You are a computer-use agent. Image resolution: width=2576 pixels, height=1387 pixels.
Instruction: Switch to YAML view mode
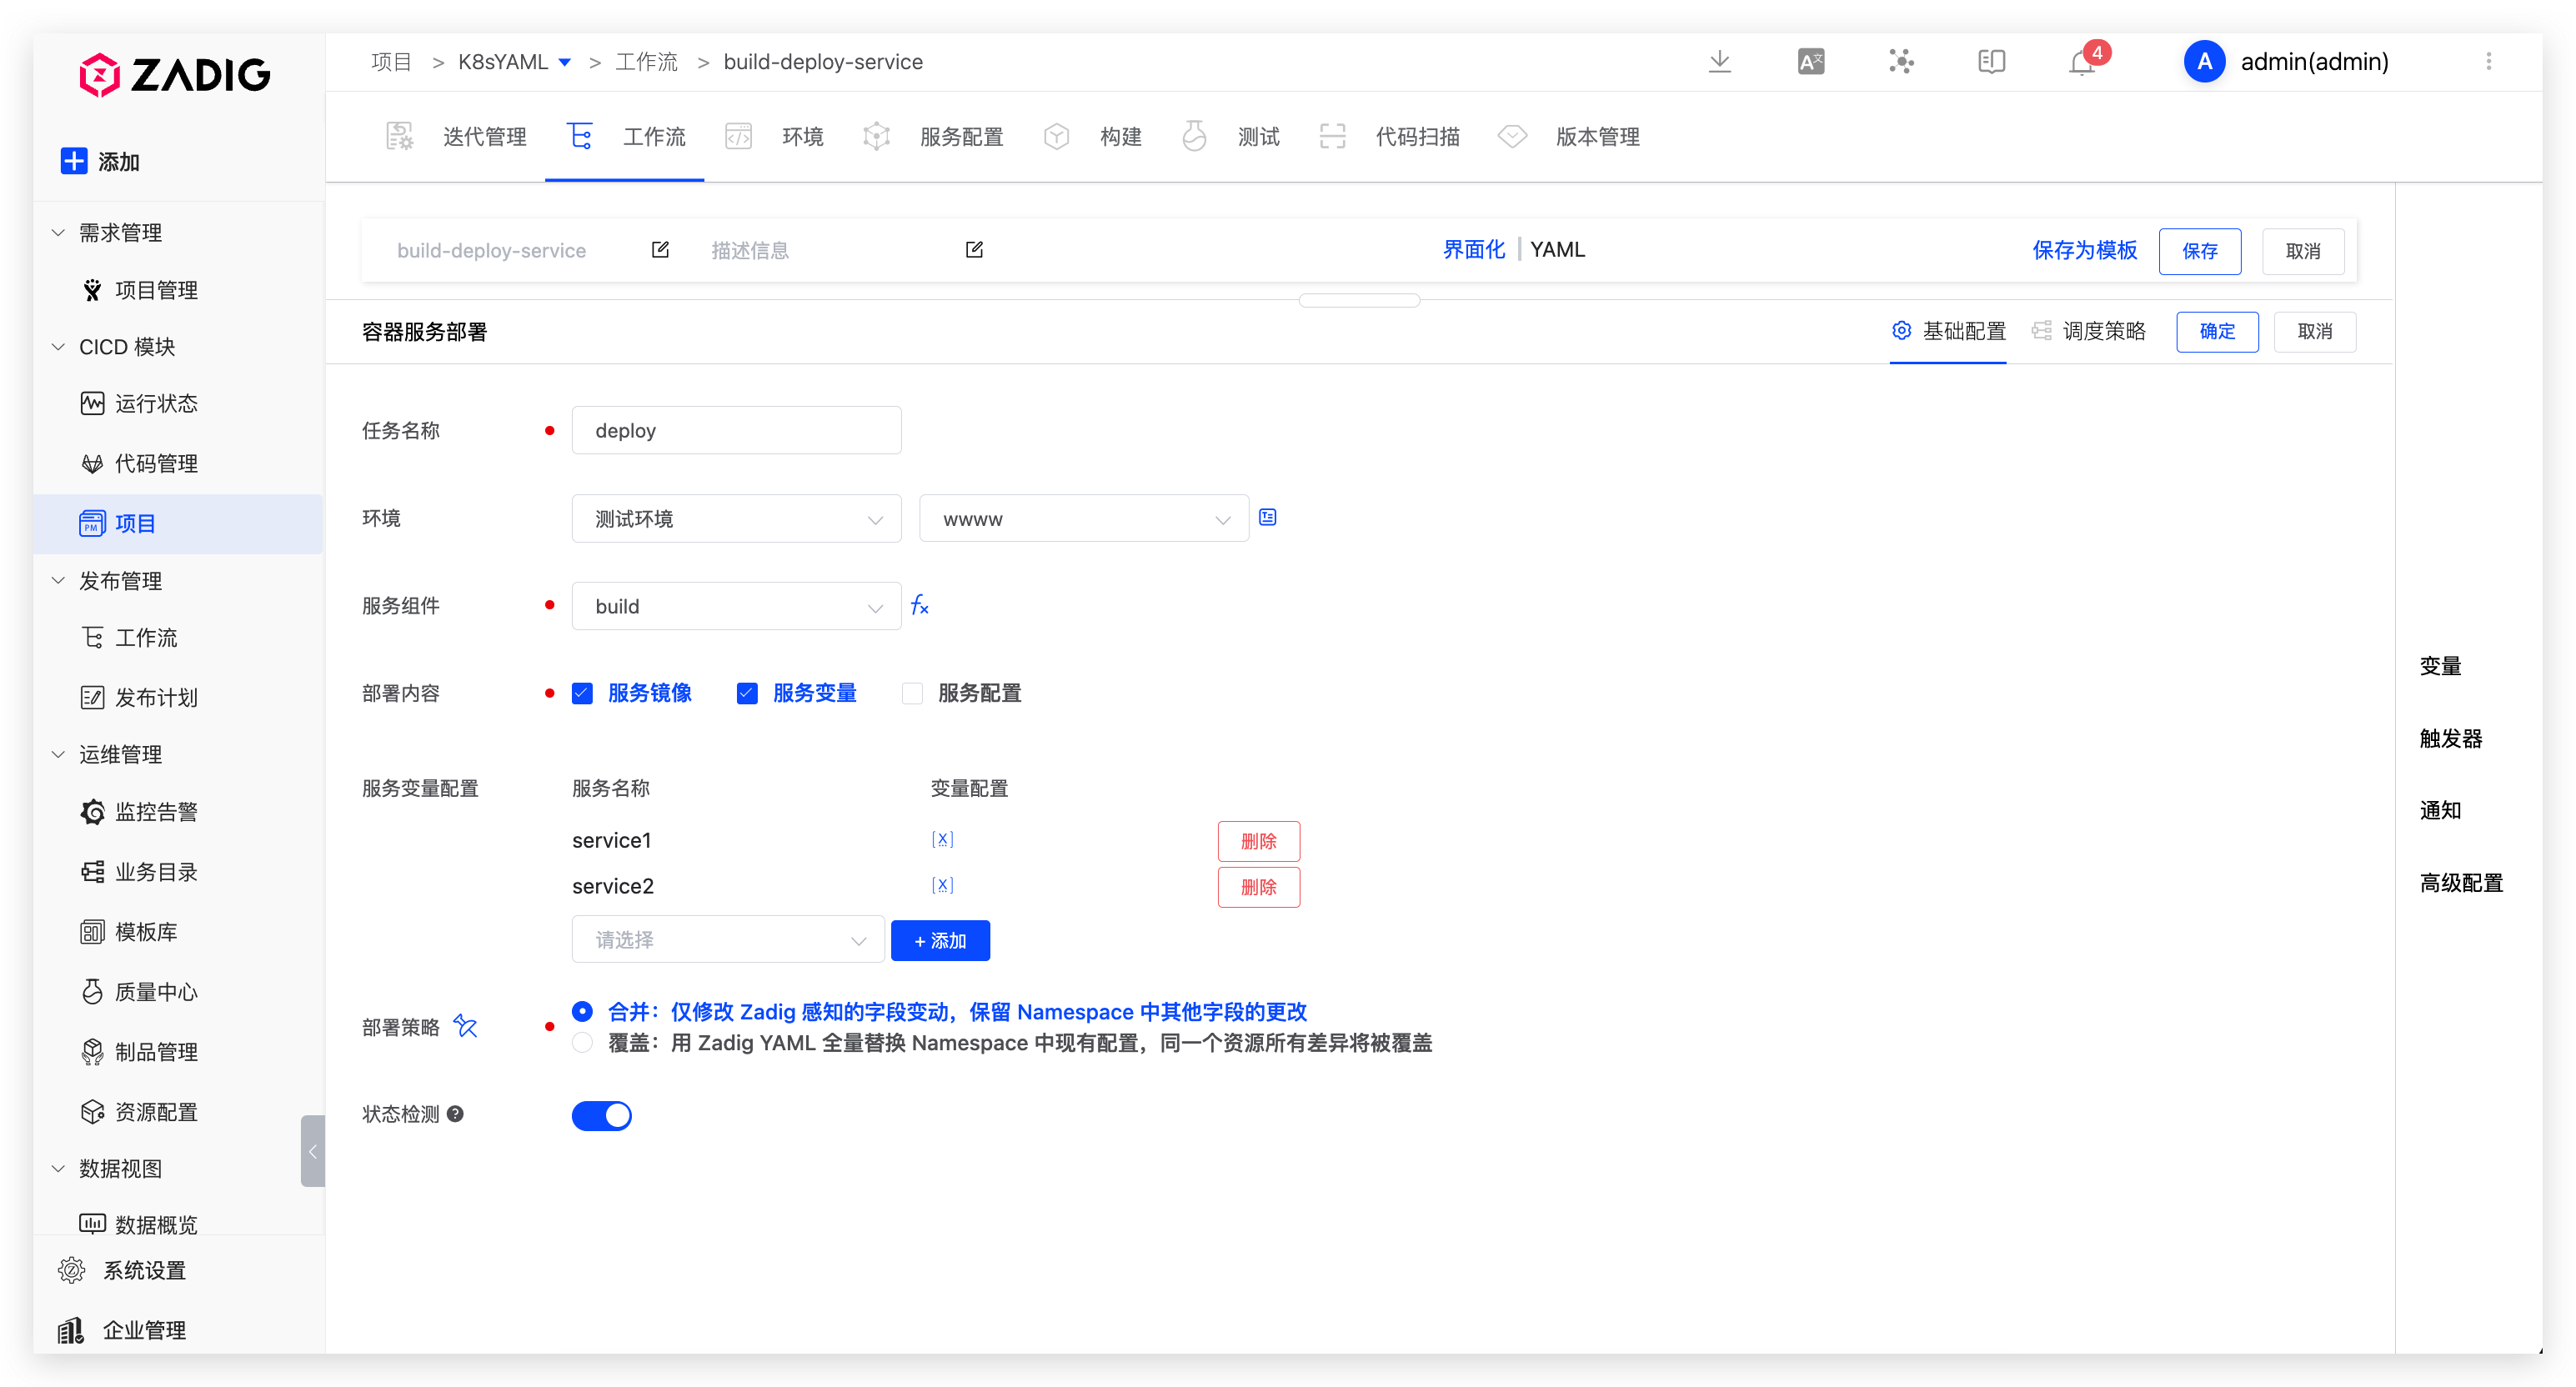pos(1557,249)
